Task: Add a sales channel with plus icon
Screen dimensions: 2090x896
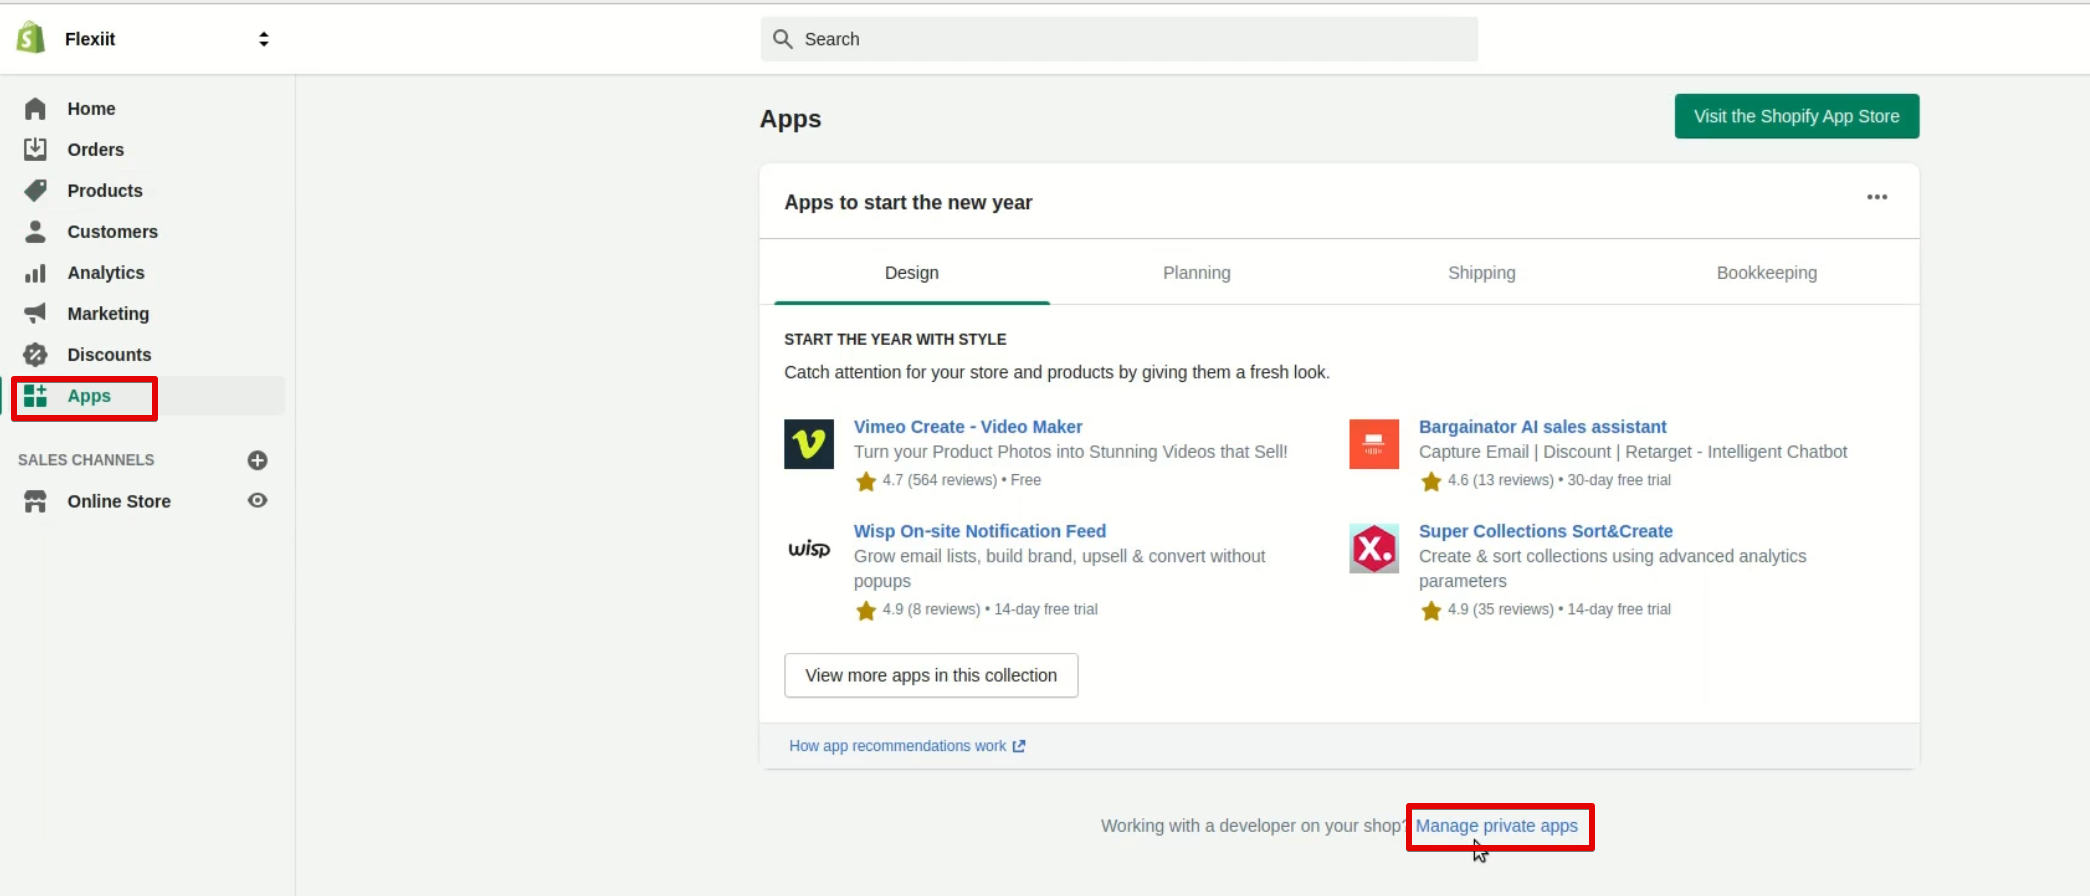Action: [x=257, y=460]
